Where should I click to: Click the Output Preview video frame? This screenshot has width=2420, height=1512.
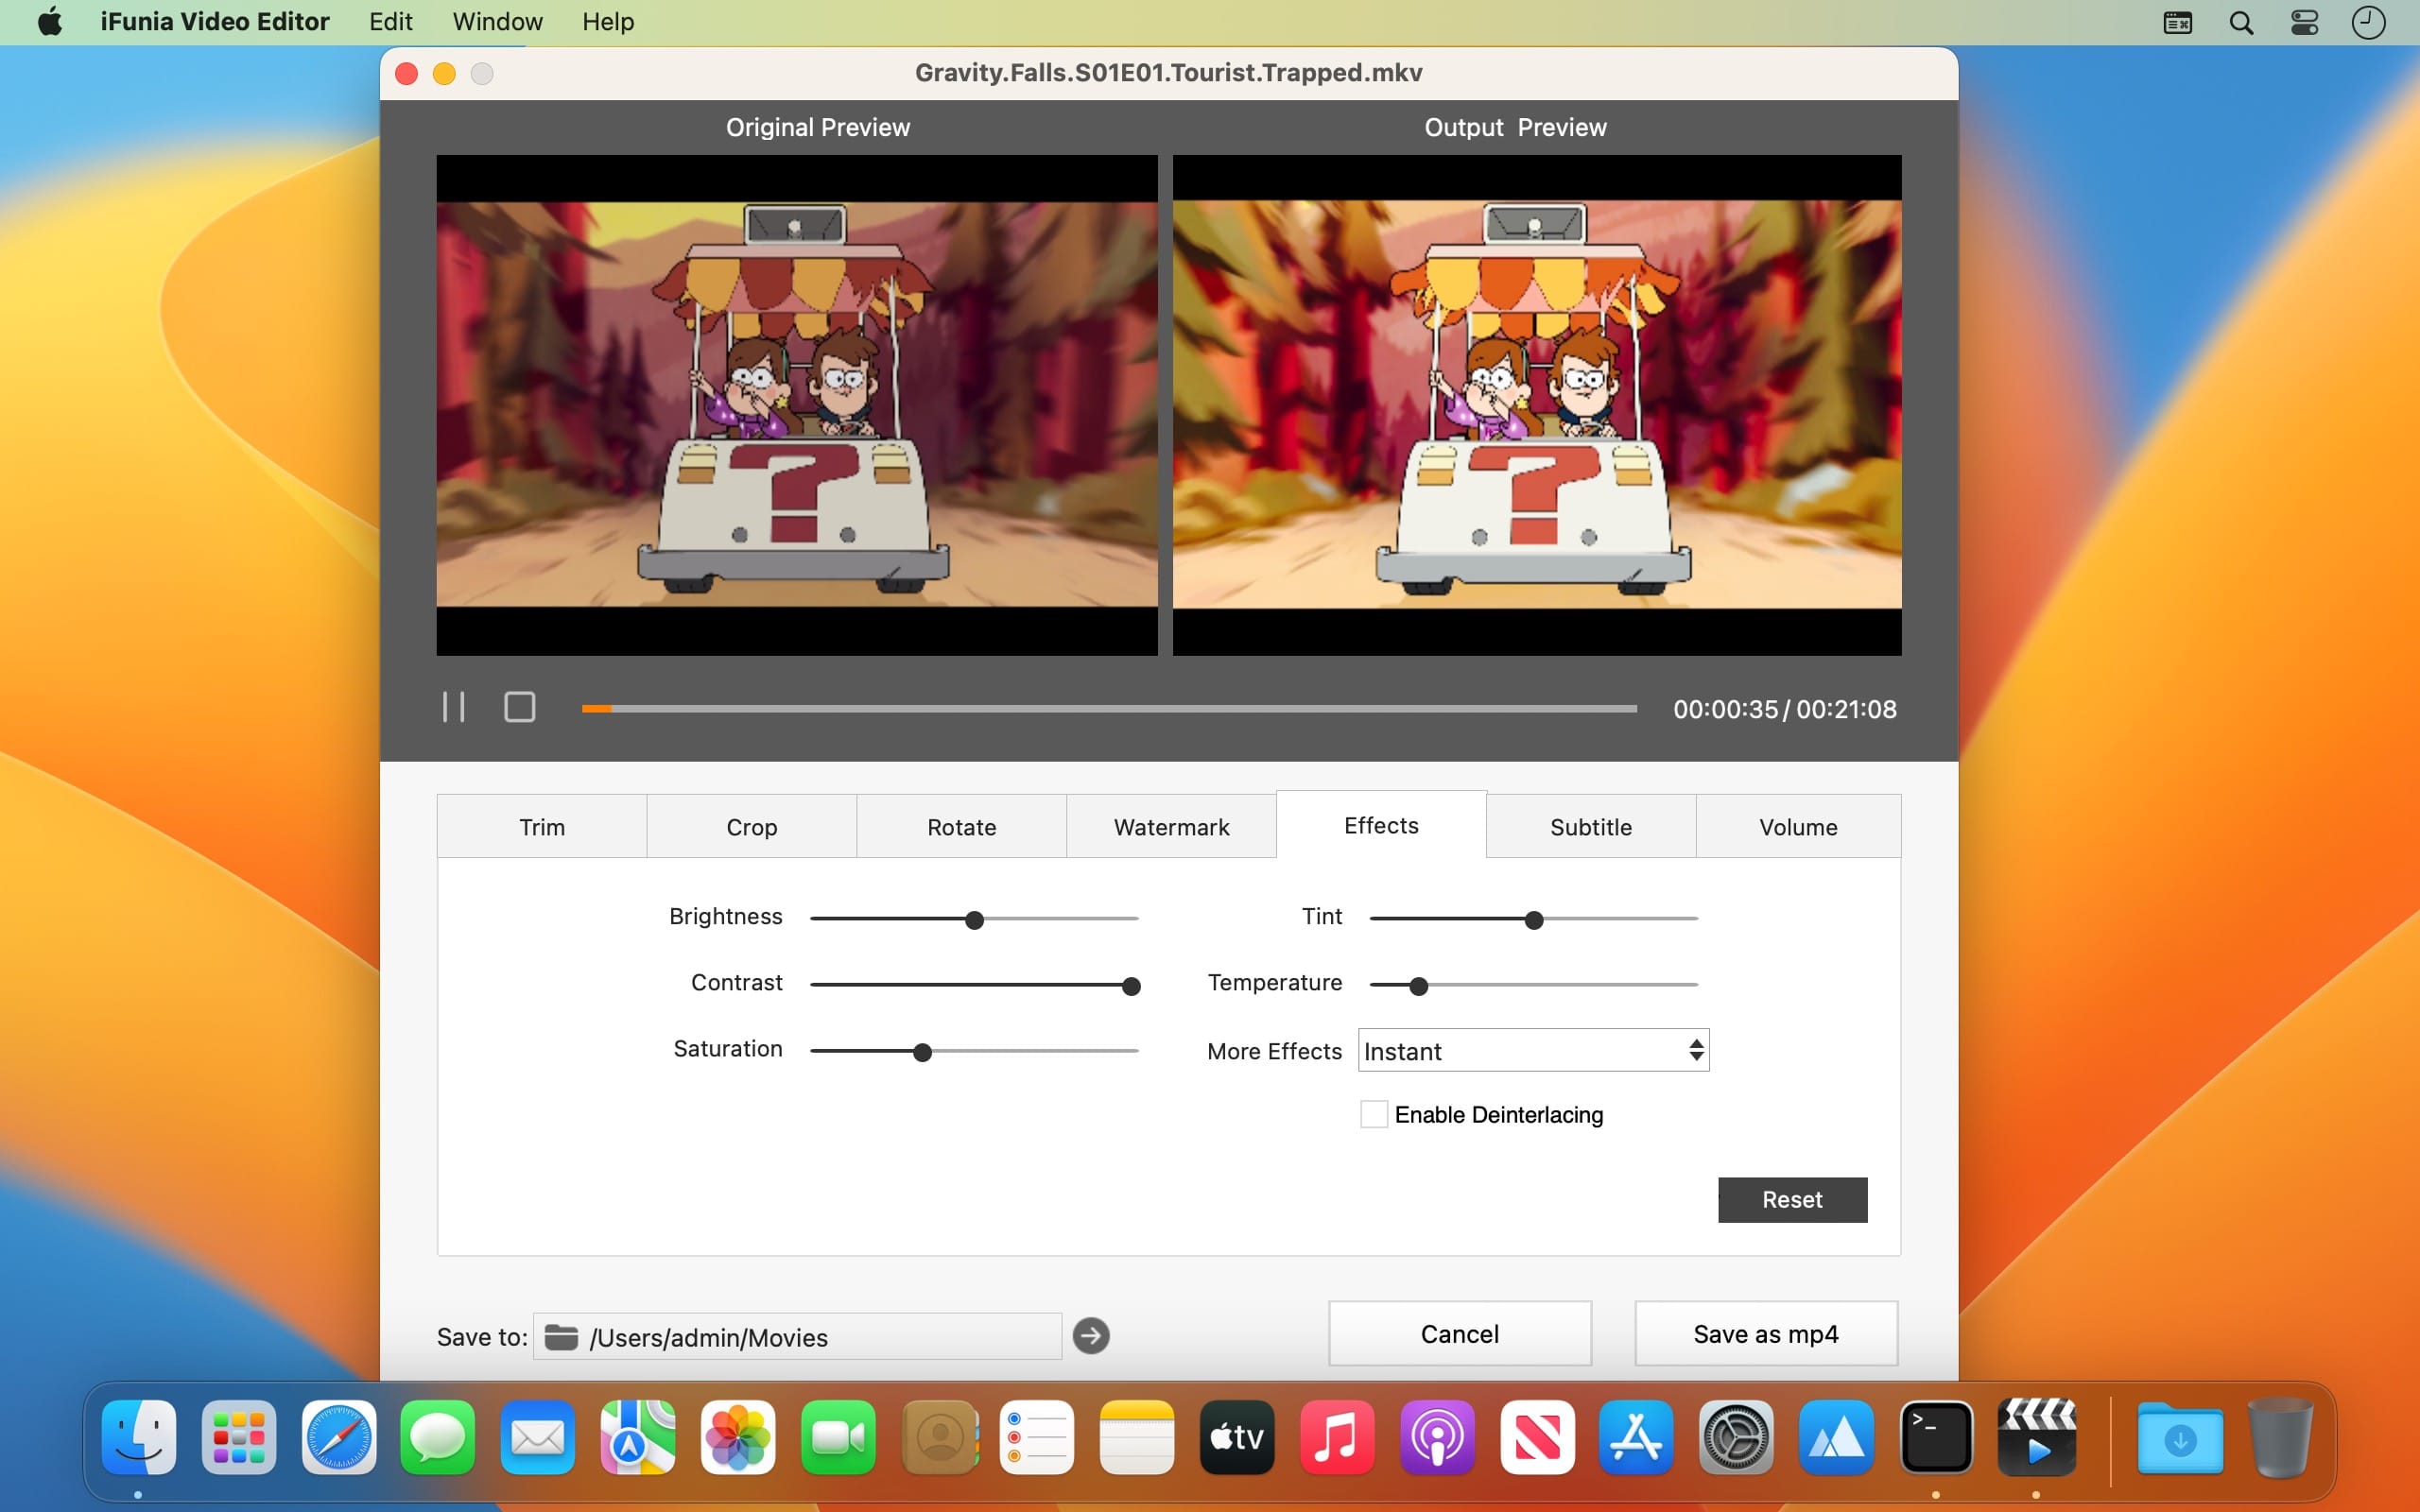click(1537, 405)
